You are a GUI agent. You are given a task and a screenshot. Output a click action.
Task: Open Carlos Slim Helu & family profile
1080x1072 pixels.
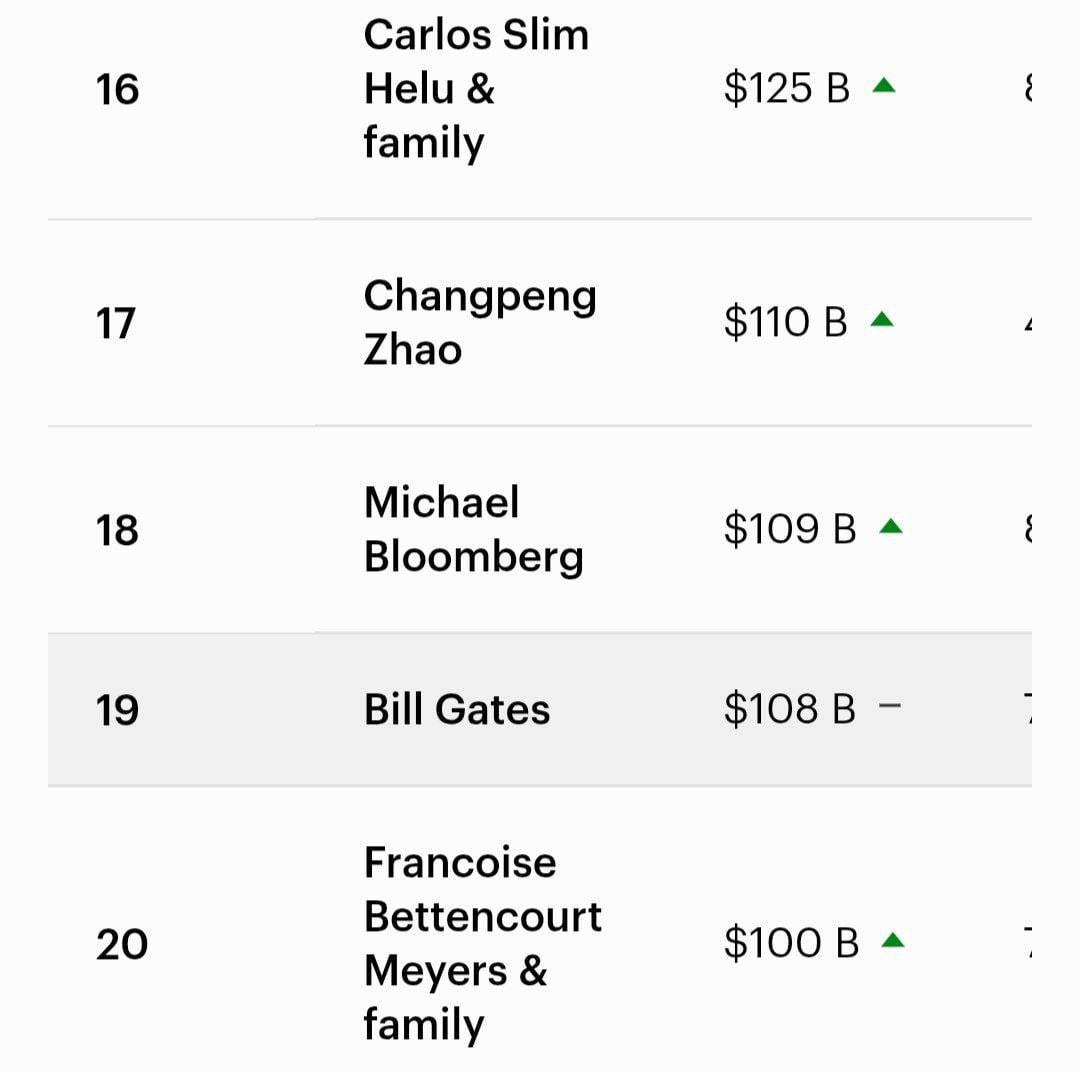476,89
